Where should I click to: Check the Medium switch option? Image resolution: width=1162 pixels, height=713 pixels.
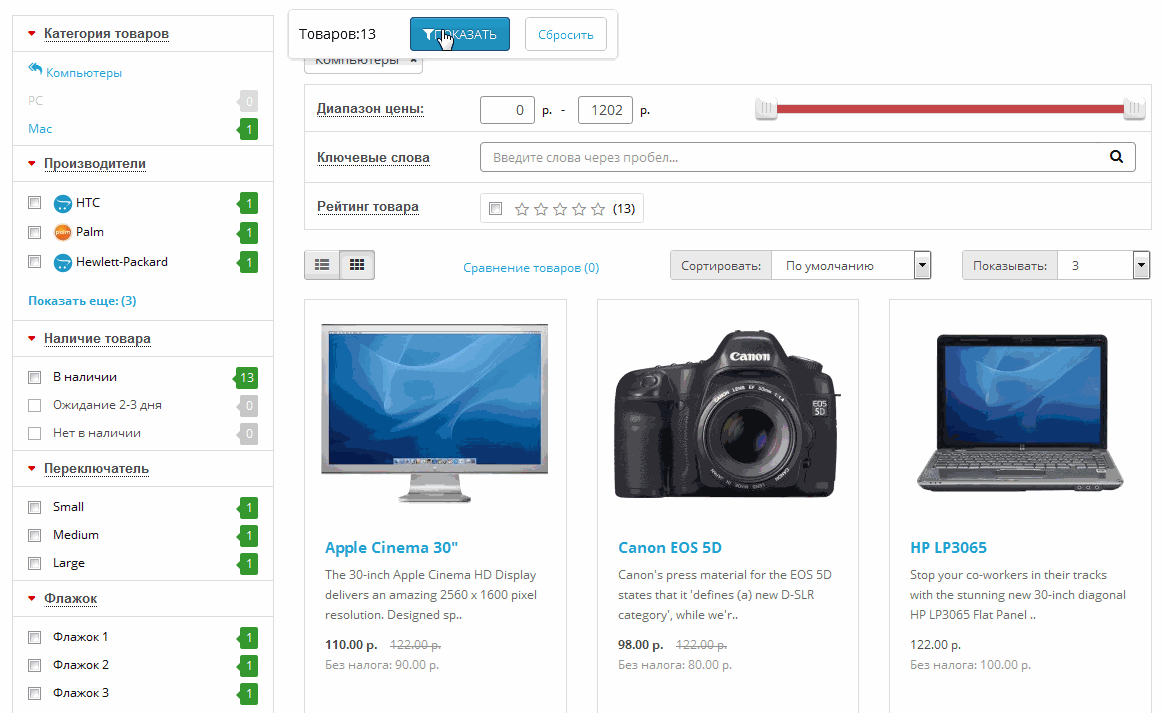pyautogui.click(x=34, y=535)
